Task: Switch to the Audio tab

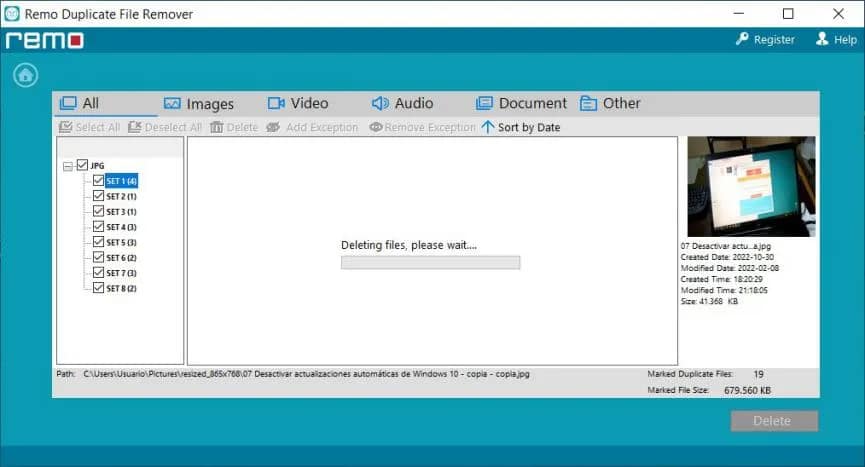Action: (x=402, y=103)
